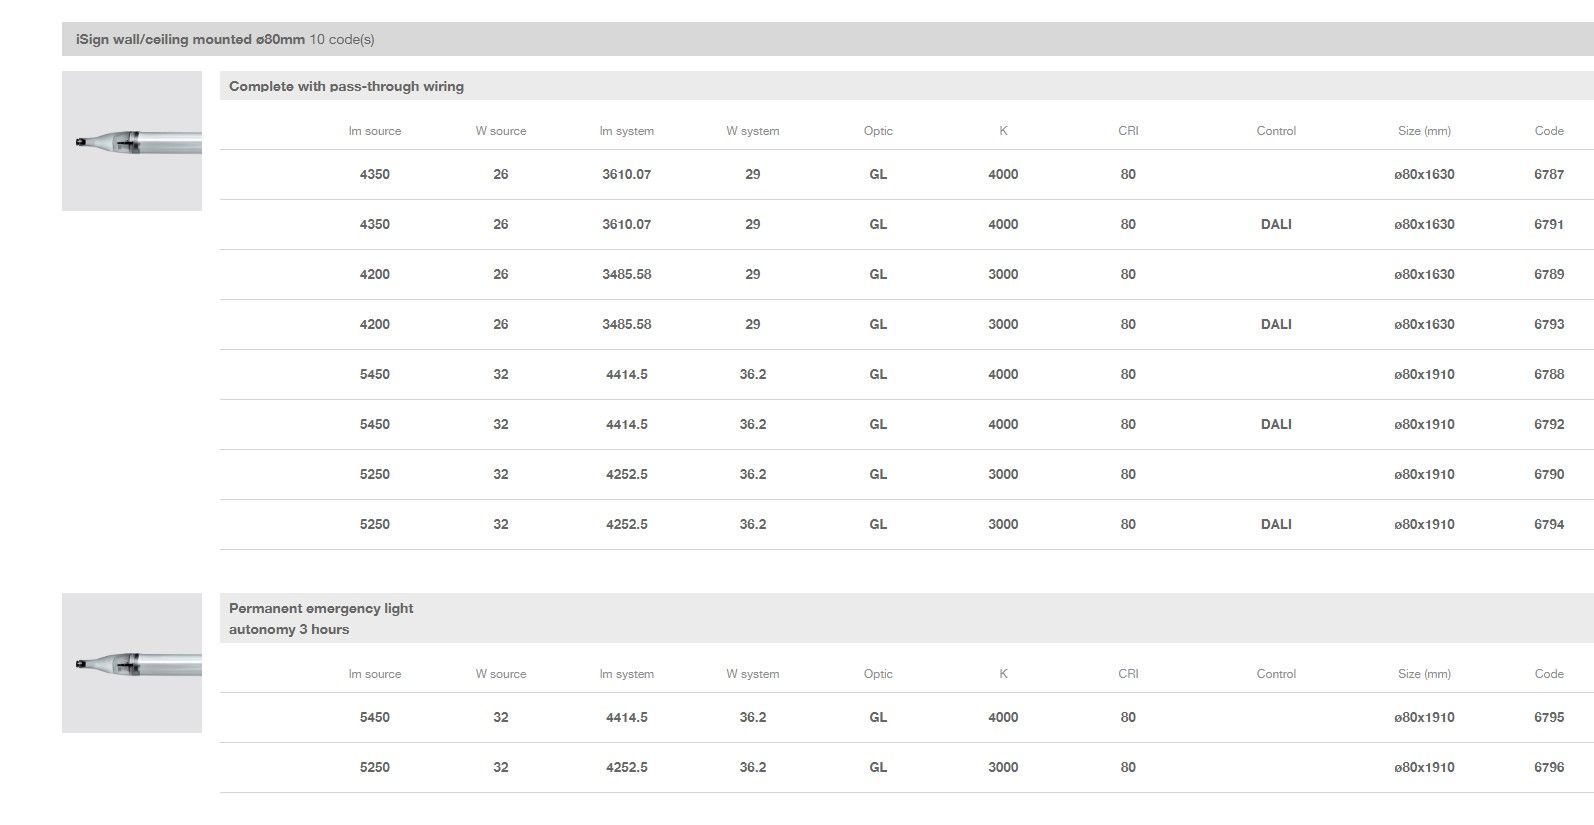This screenshot has width=1594, height=825.
Task: Click the Permanent emergency light heading
Action: point(320,608)
